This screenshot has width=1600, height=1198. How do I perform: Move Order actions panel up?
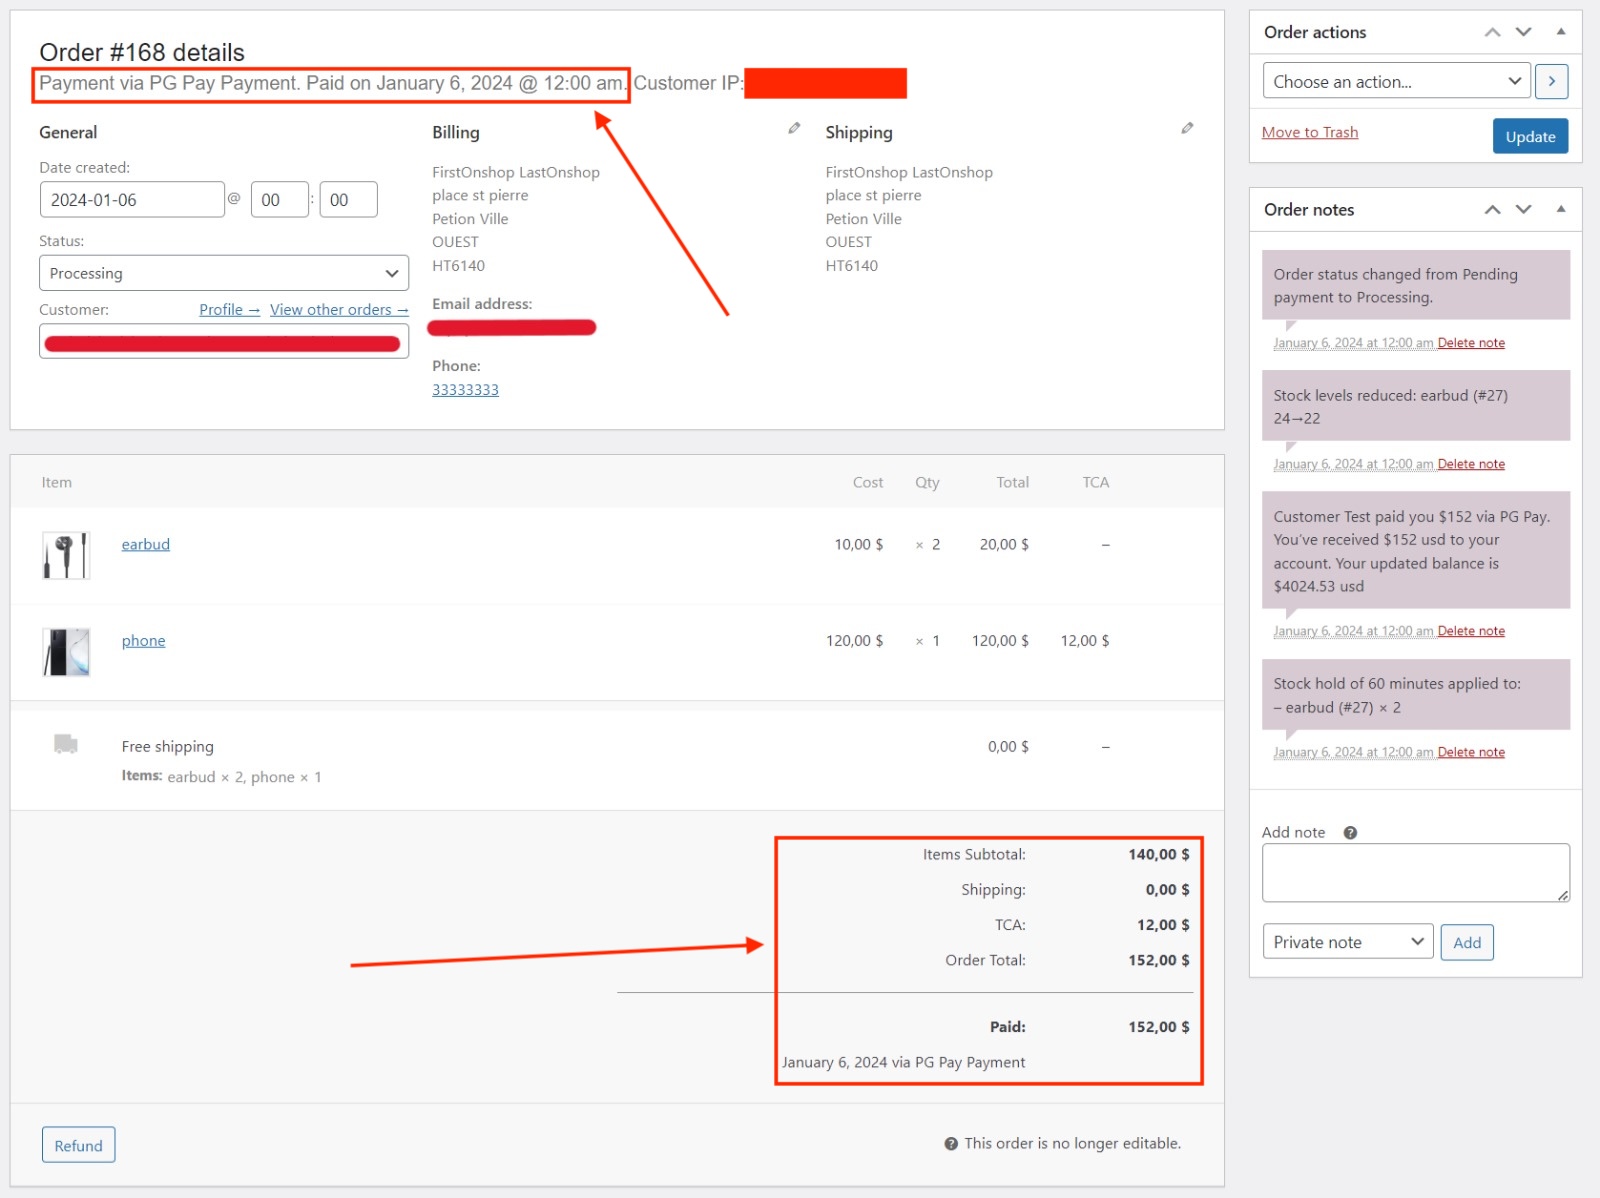pos(1492,32)
